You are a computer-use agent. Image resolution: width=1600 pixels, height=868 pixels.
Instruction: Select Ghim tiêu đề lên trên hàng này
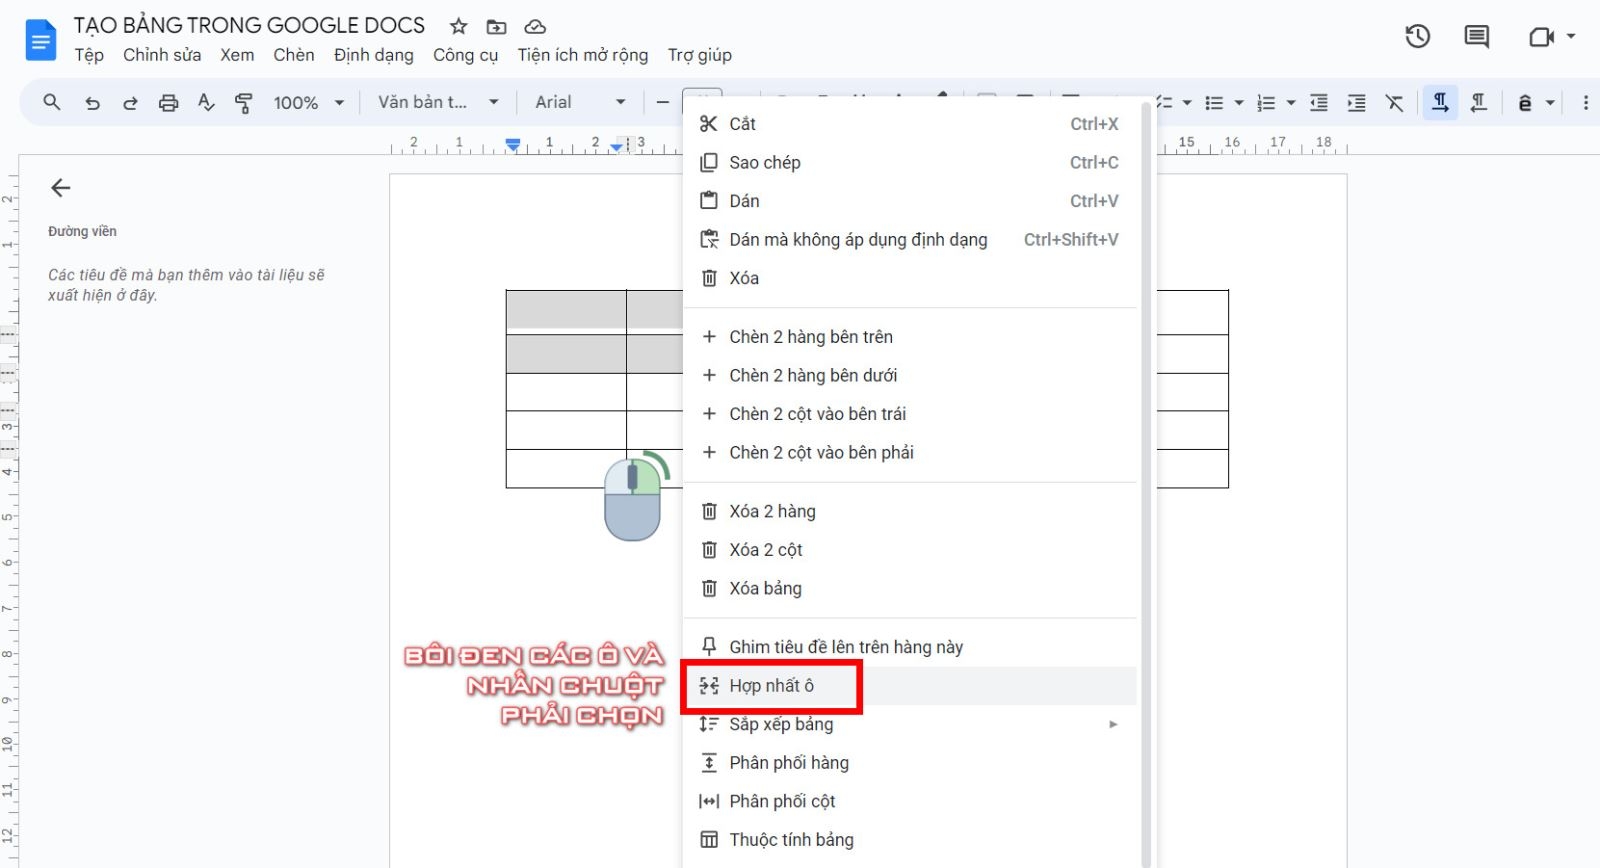tap(910, 647)
